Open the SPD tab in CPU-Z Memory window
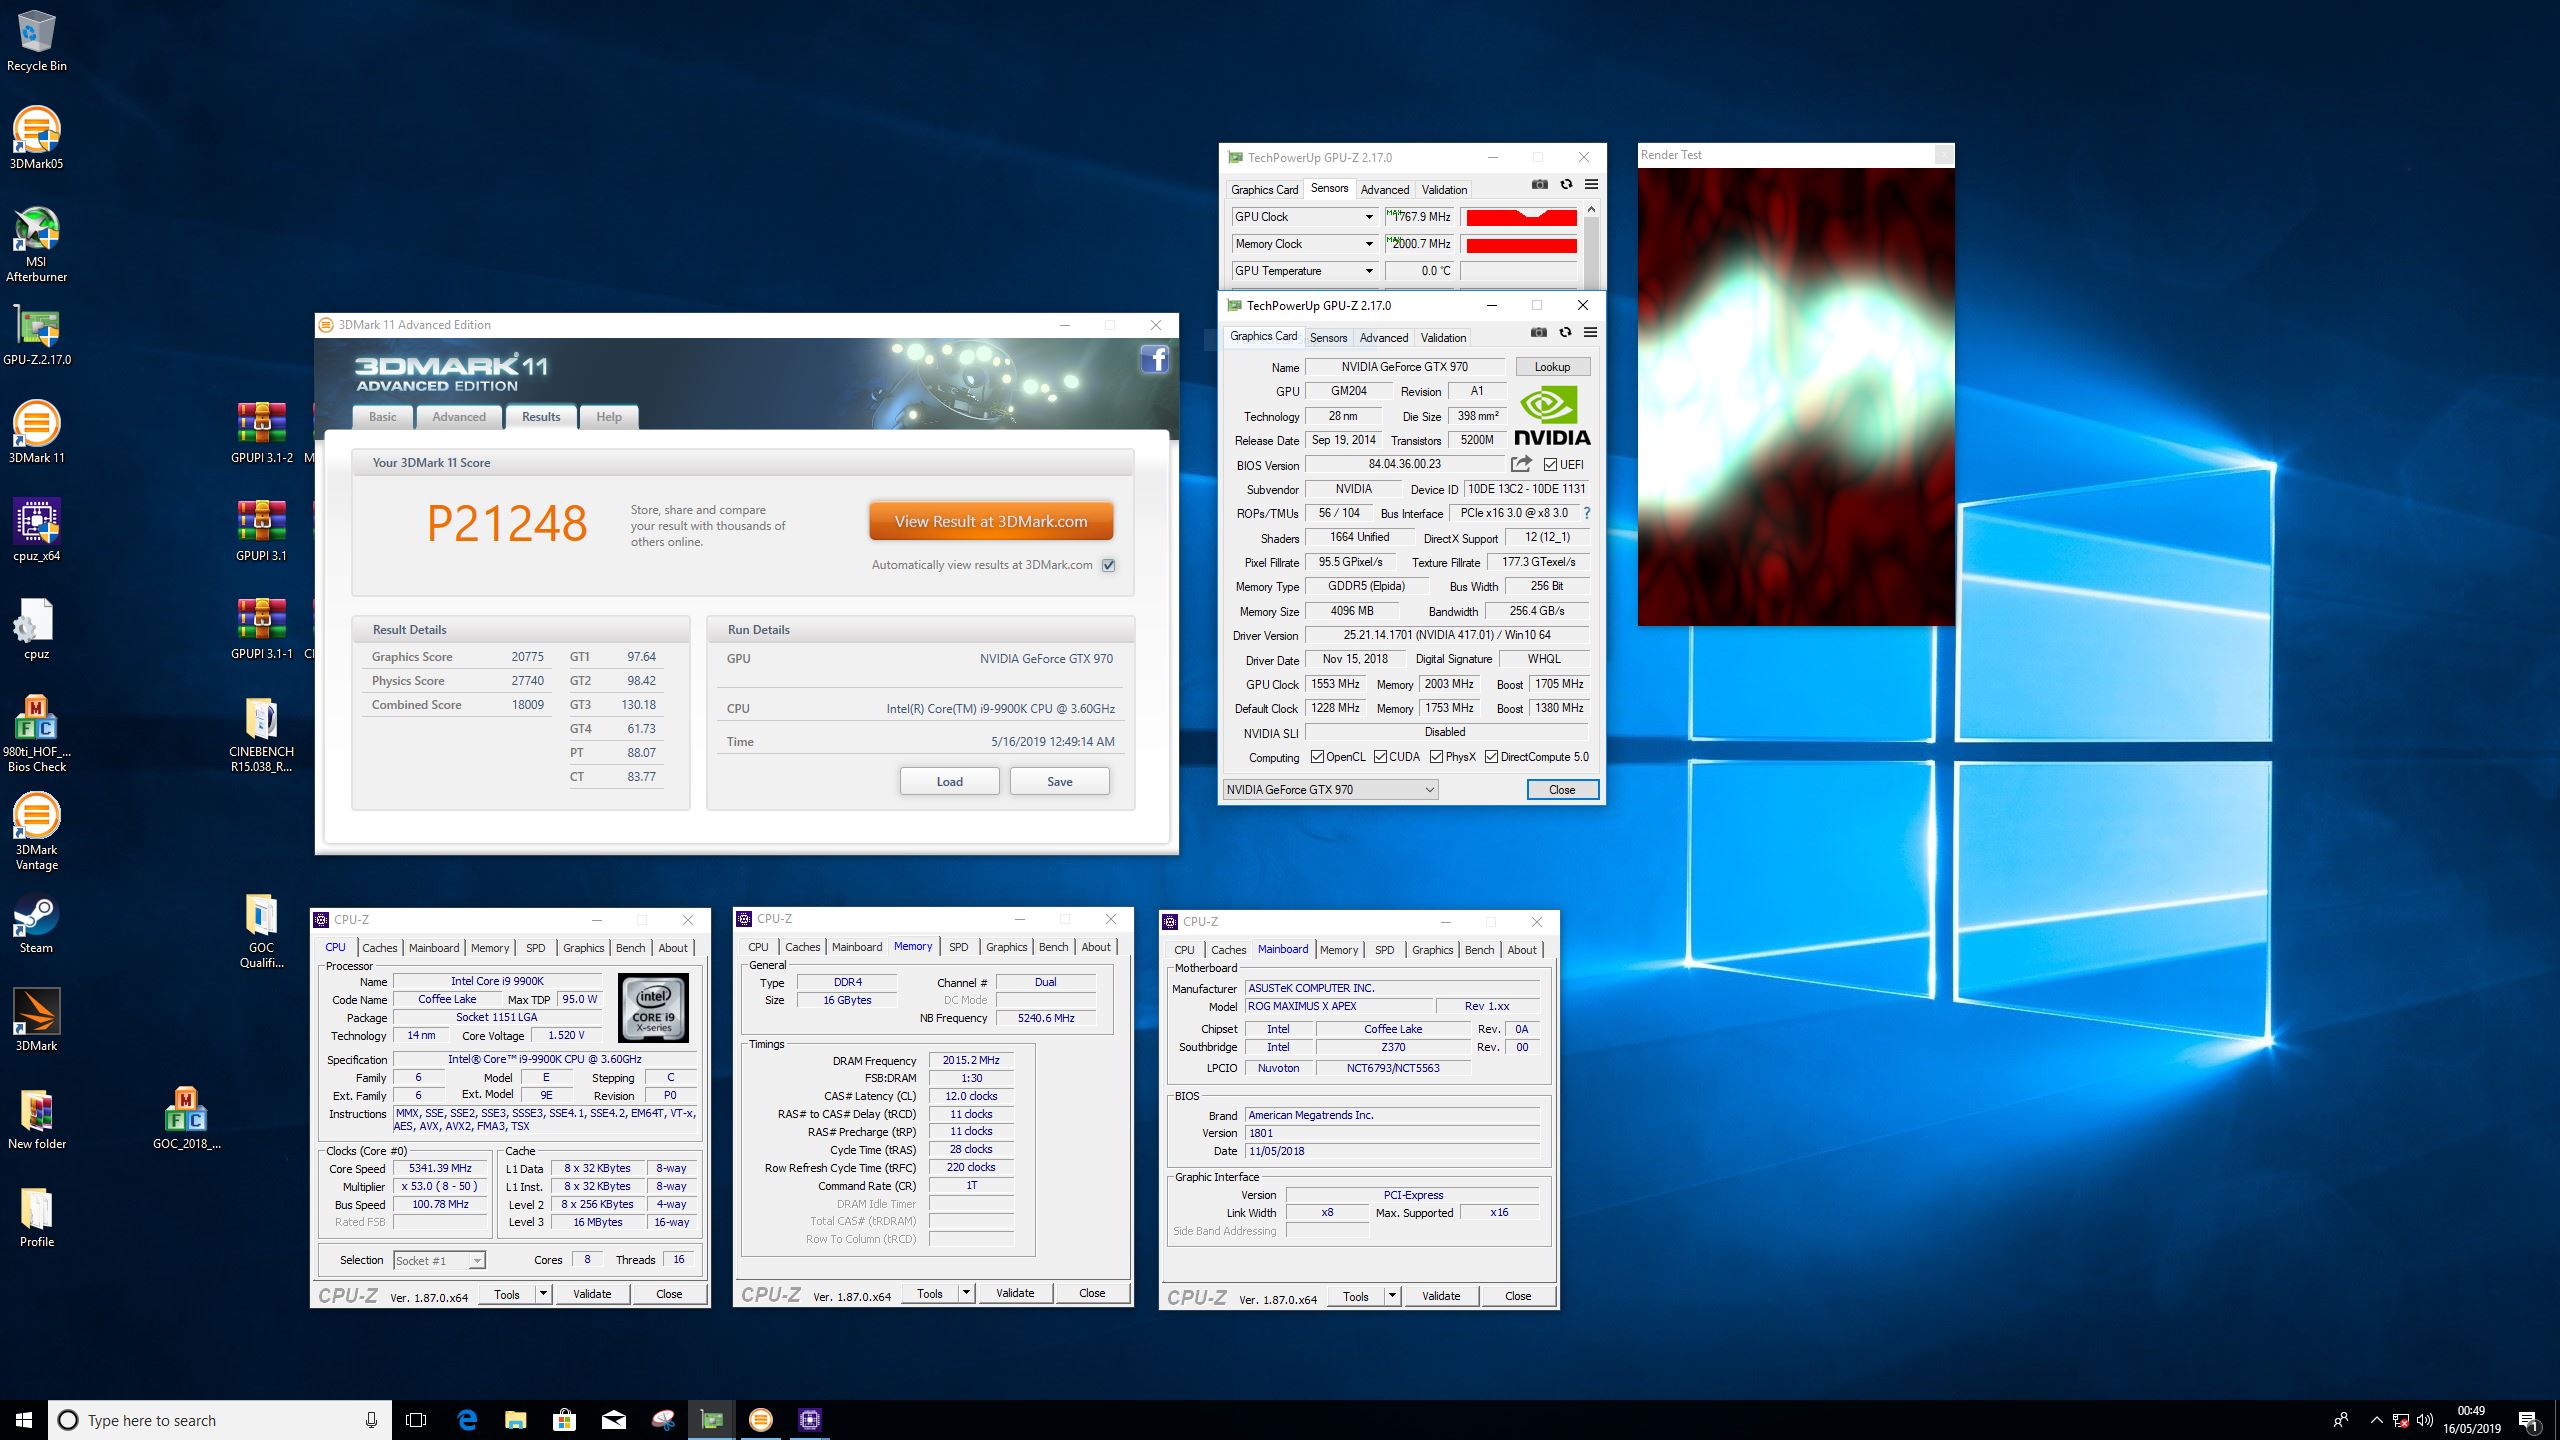The image size is (2560, 1440). [x=959, y=947]
